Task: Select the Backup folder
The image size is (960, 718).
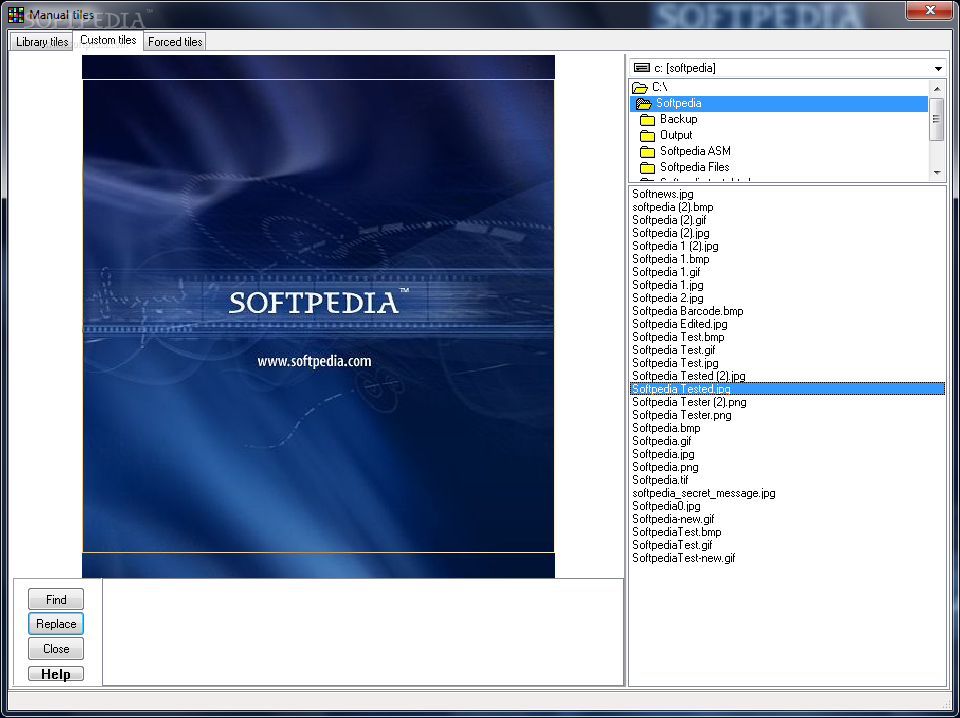Action: click(x=779, y=119)
